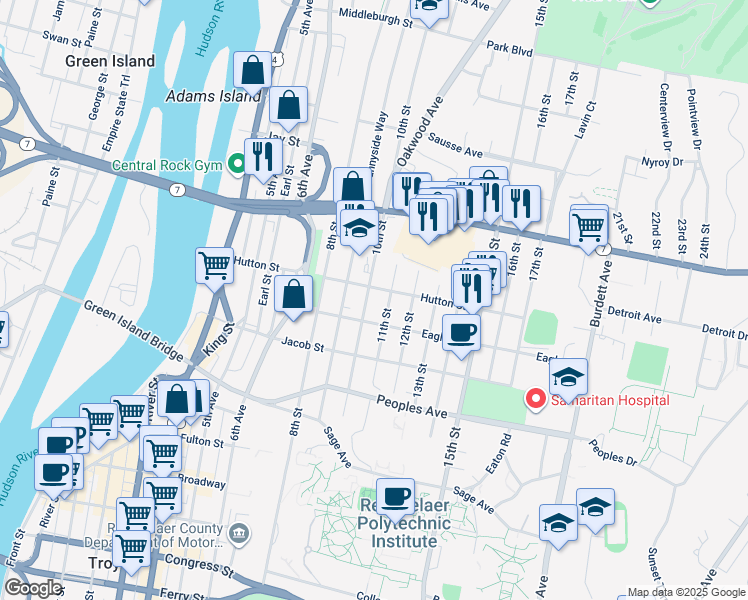The height and width of the screenshot is (600, 748).
Task: Select the shopping cart marker near Congress St
Action: (131, 551)
